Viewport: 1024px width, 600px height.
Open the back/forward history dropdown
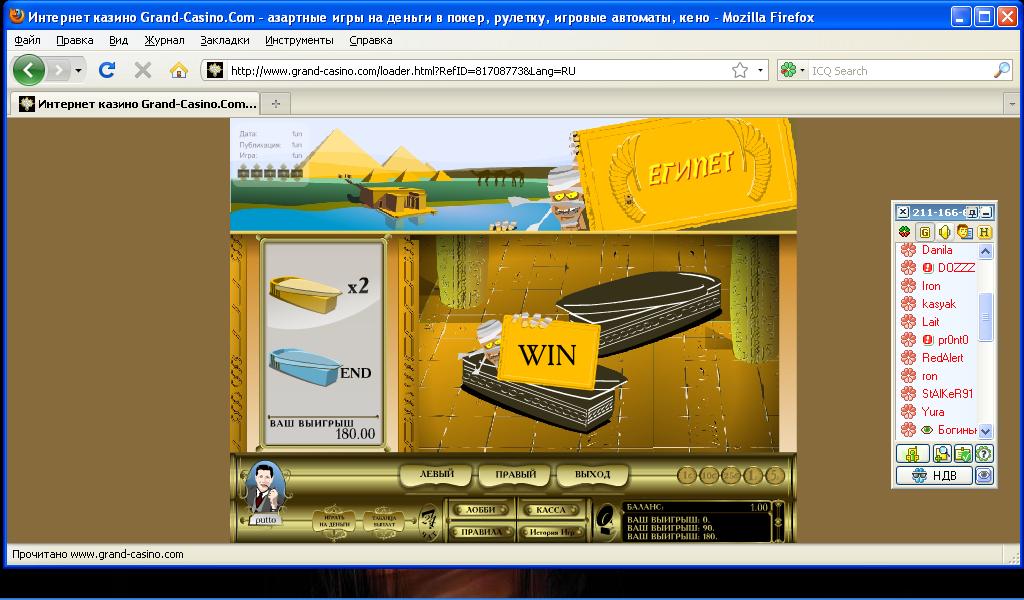click(x=78, y=70)
